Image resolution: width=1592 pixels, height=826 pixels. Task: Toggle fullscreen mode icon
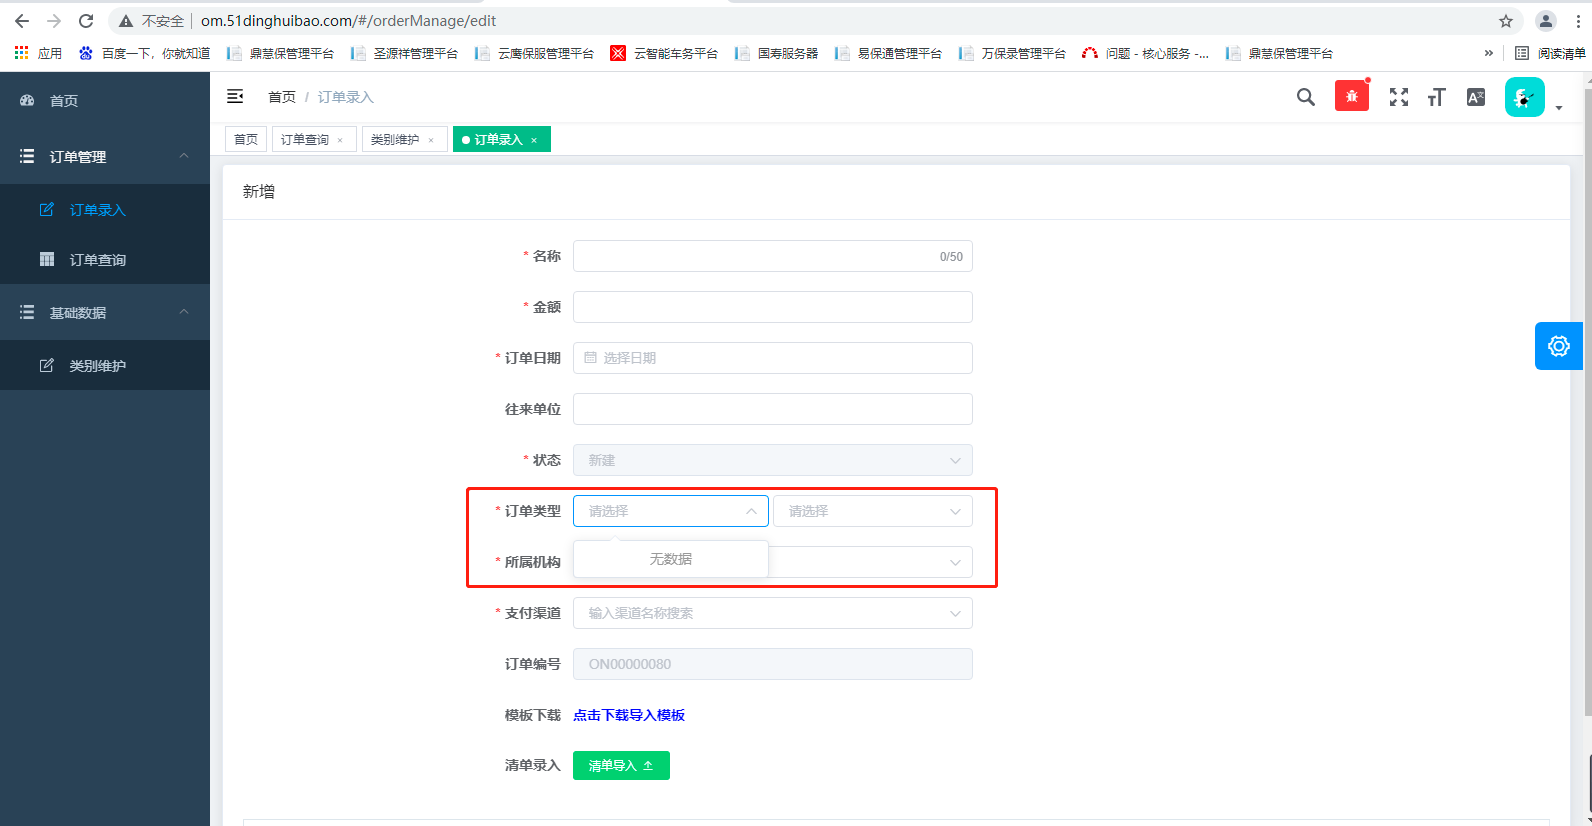[1399, 97]
